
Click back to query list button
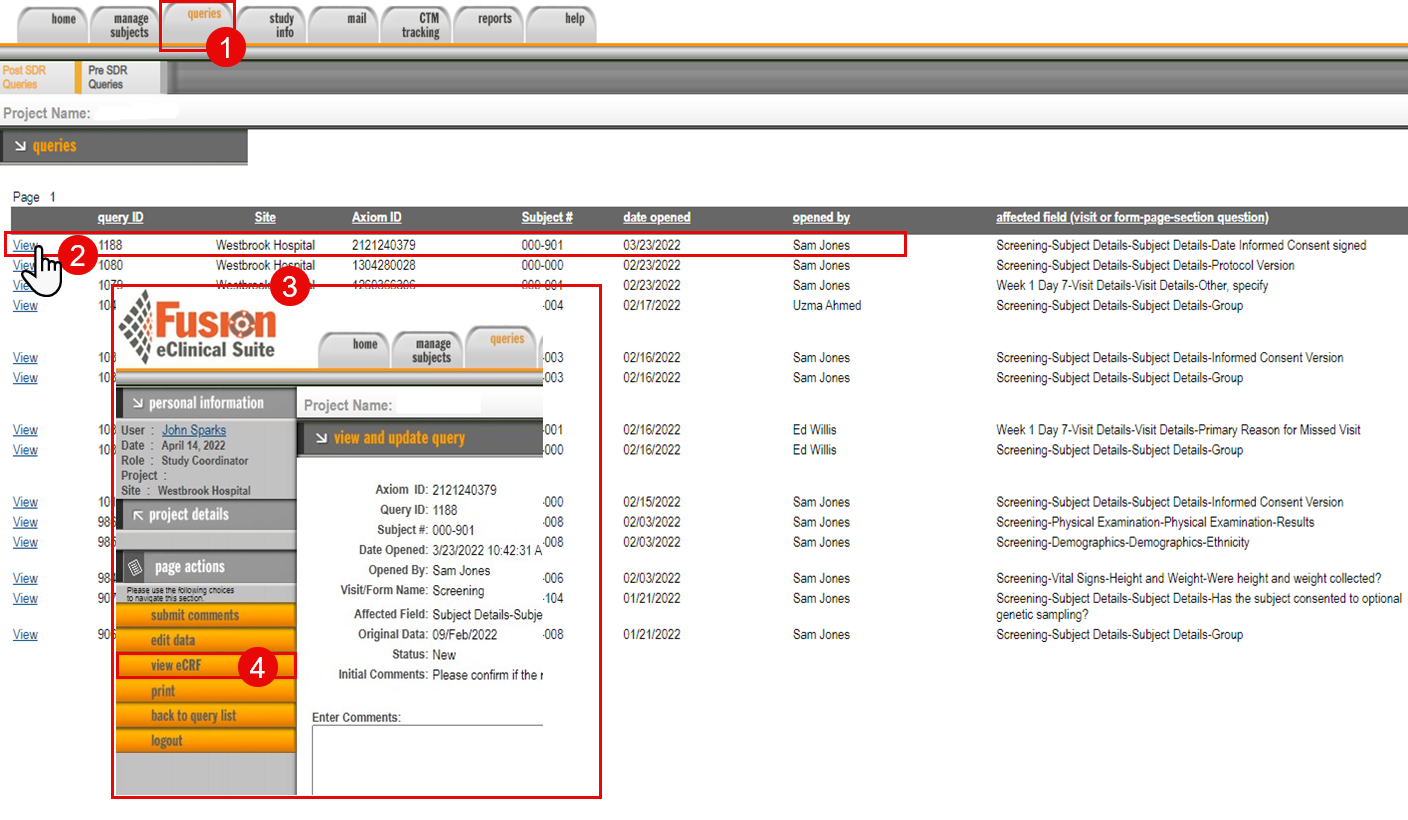point(206,716)
